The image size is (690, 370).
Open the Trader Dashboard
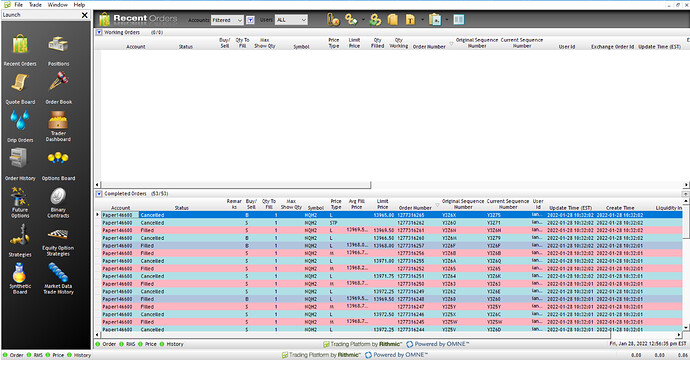(x=58, y=126)
